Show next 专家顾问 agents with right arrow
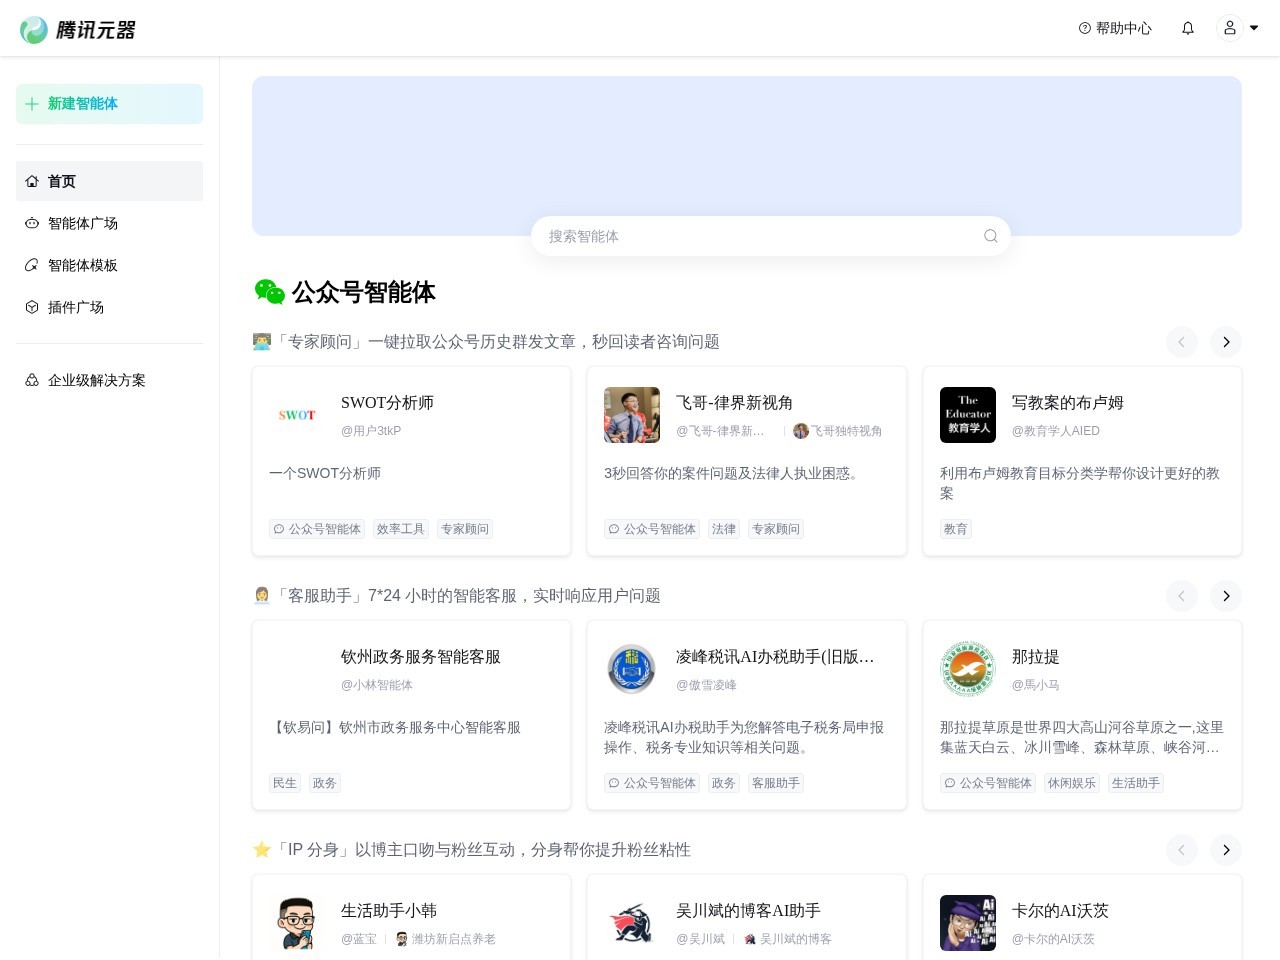 click(x=1226, y=342)
